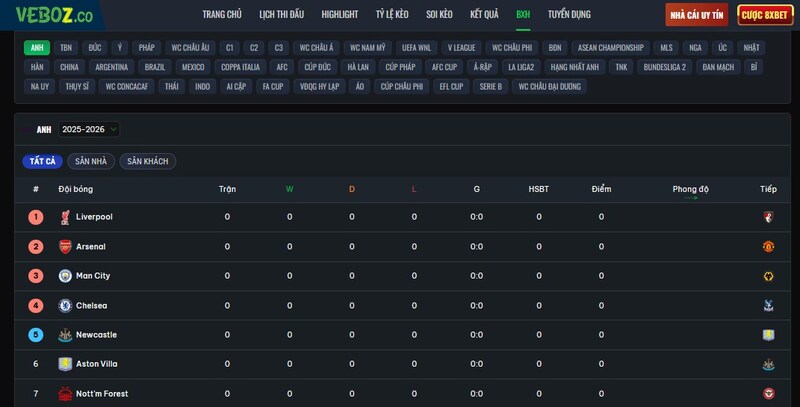This screenshot has height=407, width=800.
Task: Click the Nott'm Forest team name
Action: click(x=102, y=393)
